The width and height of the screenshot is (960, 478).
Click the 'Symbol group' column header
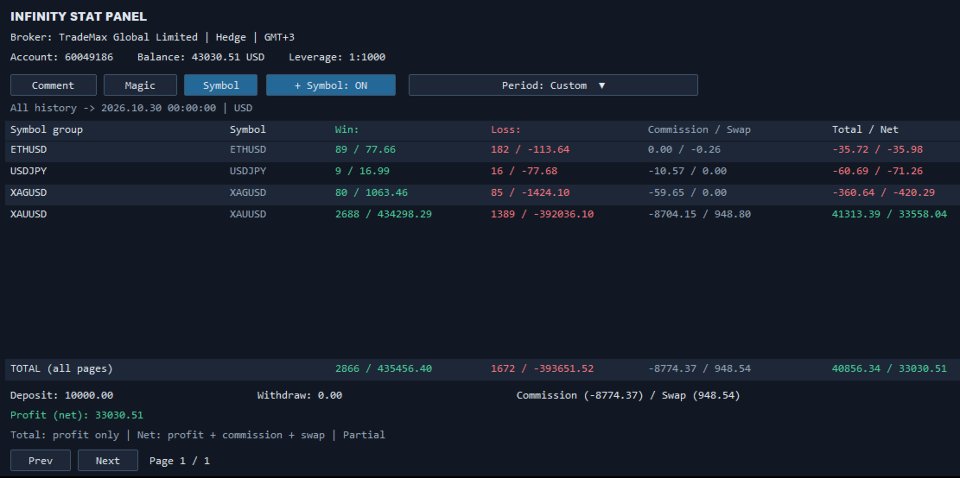[x=47, y=130]
